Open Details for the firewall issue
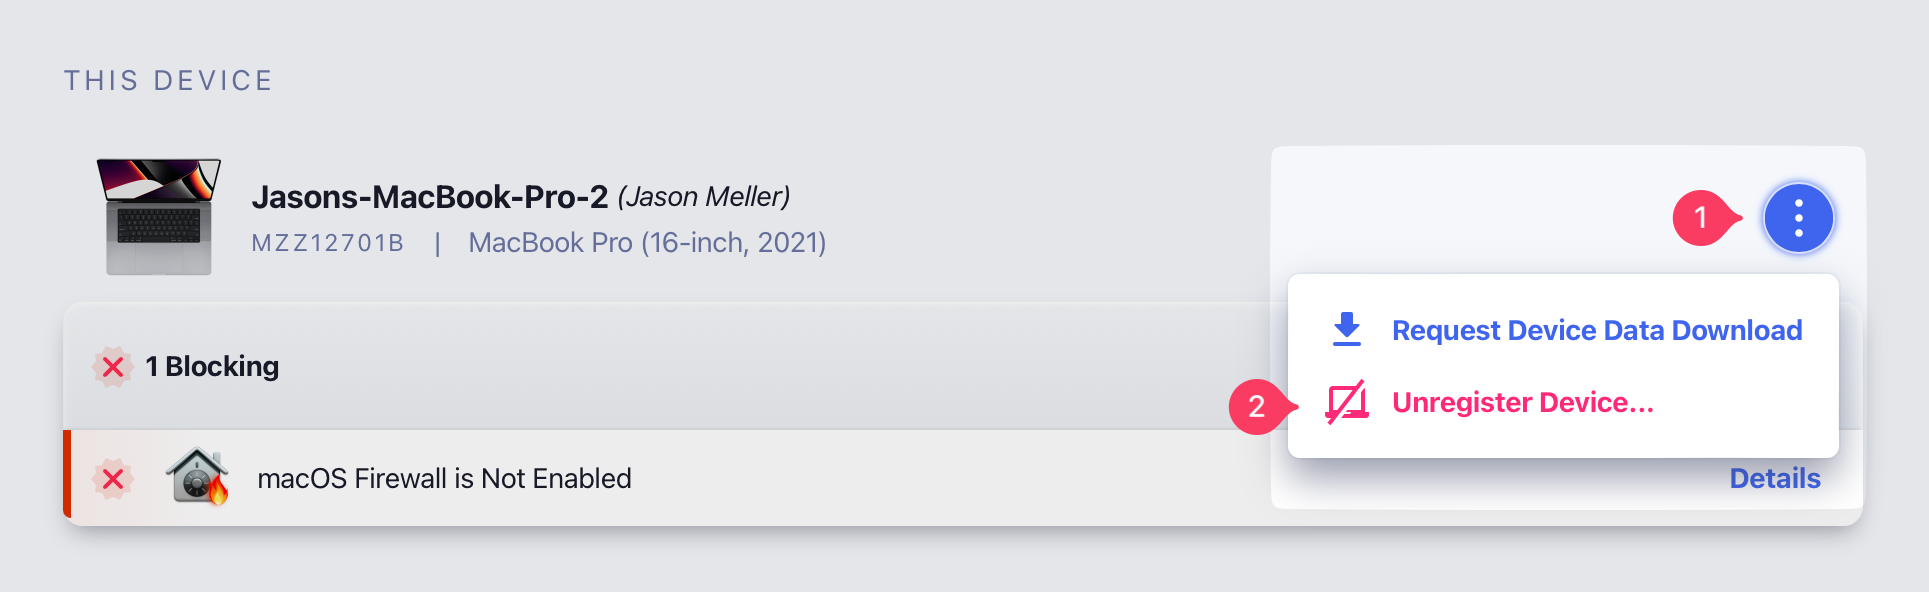Screen dimensions: 1929x592 click(1774, 478)
